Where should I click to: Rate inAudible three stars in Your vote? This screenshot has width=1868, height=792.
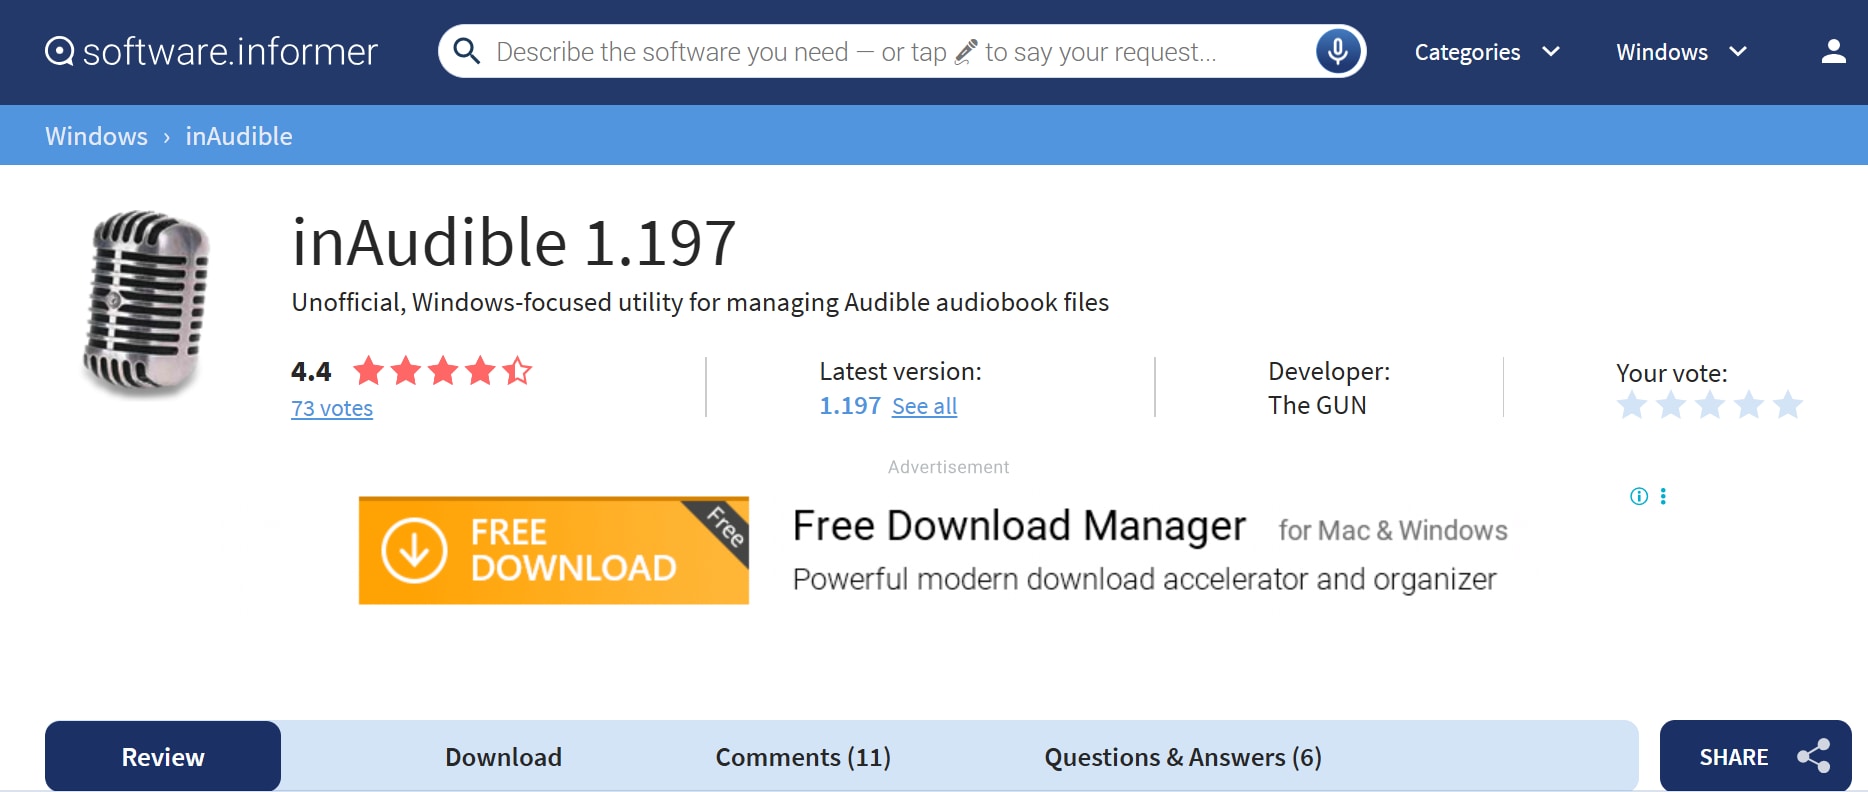tap(1710, 405)
